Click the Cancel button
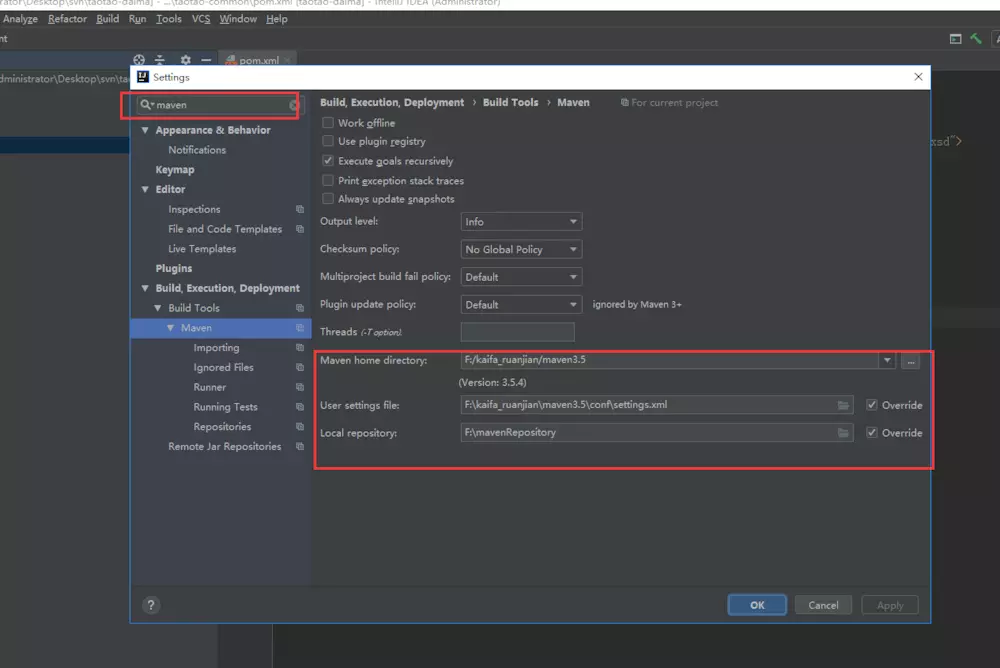 [x=823, y=605]
